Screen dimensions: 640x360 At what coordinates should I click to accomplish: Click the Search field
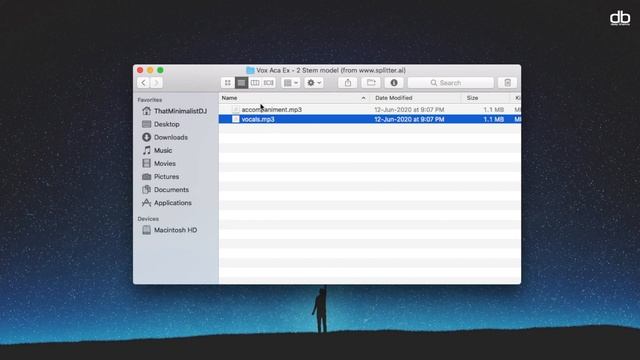(451, 83)
